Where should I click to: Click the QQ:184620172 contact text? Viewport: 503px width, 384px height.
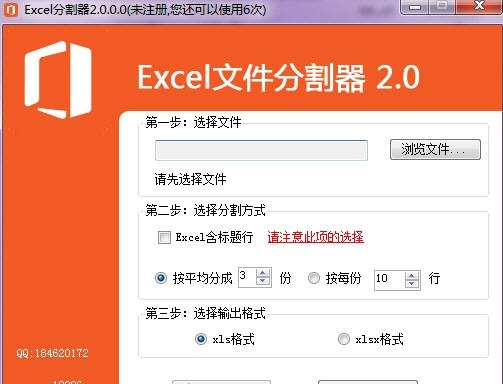[52, 353]
